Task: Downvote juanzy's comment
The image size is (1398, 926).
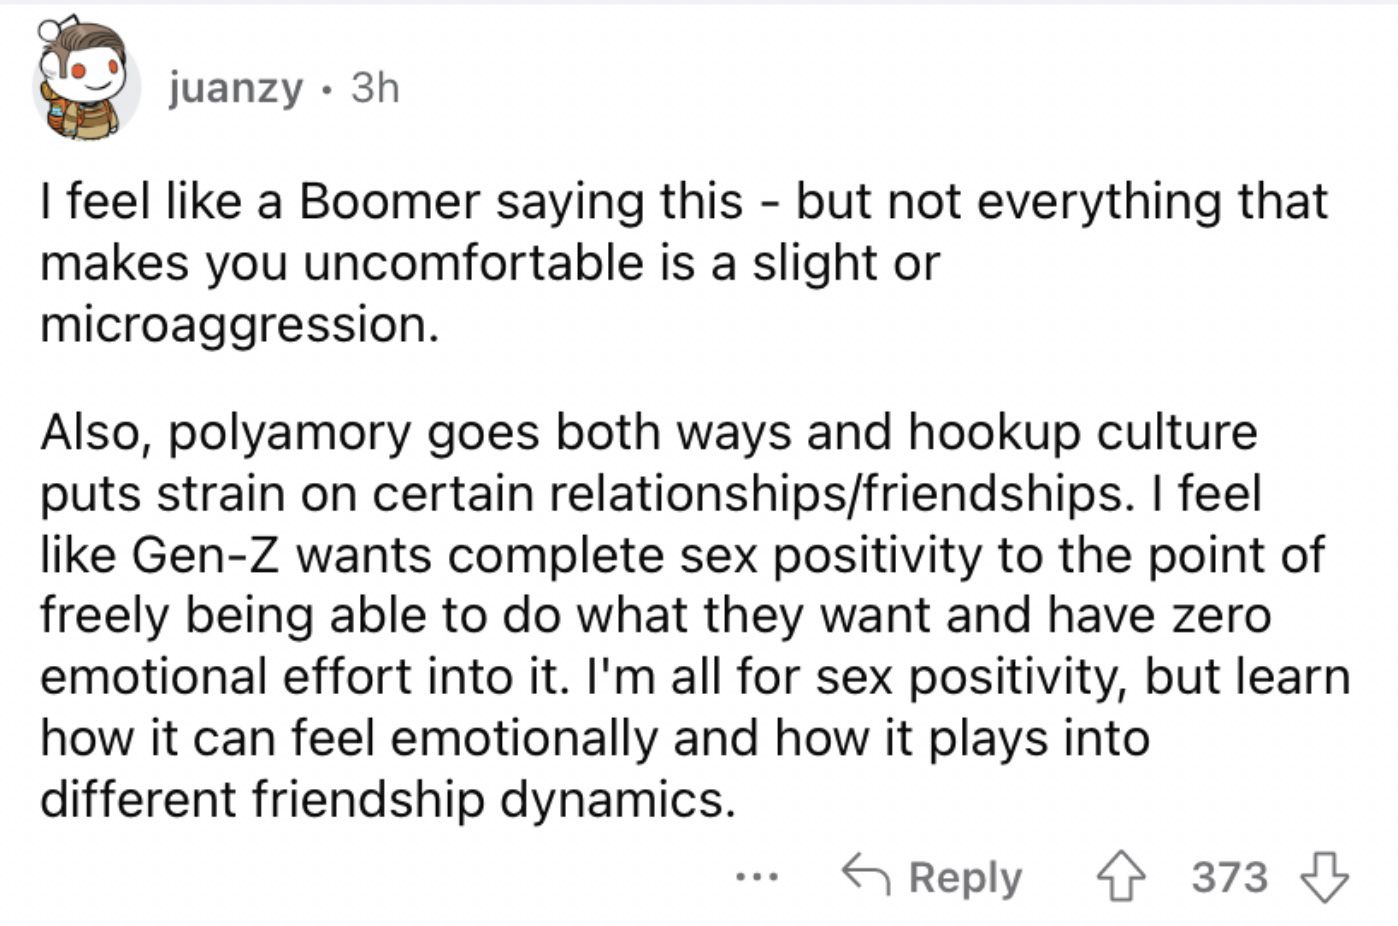Action: pos(1324,877)
